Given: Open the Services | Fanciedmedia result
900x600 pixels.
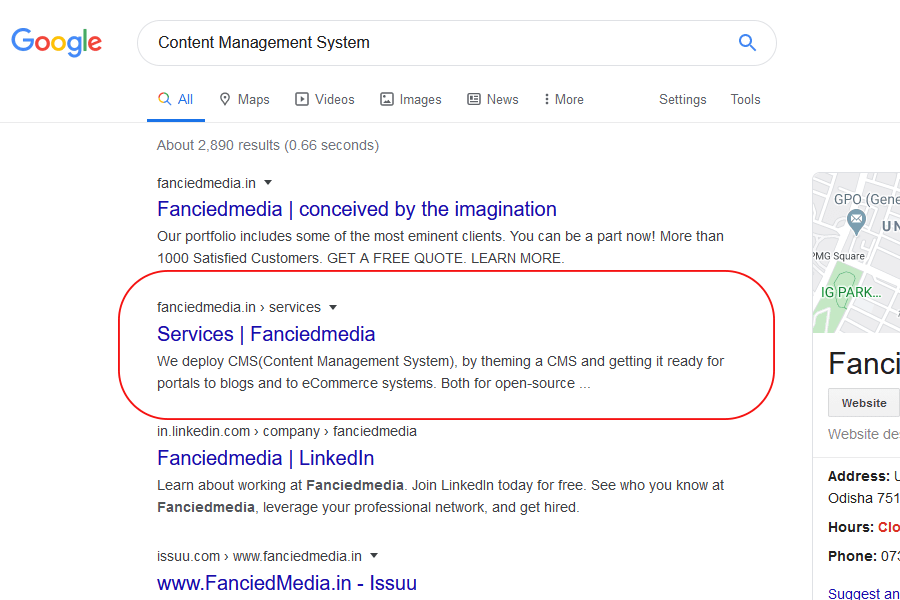Looking at the screenshot, I should coord(266,334).
